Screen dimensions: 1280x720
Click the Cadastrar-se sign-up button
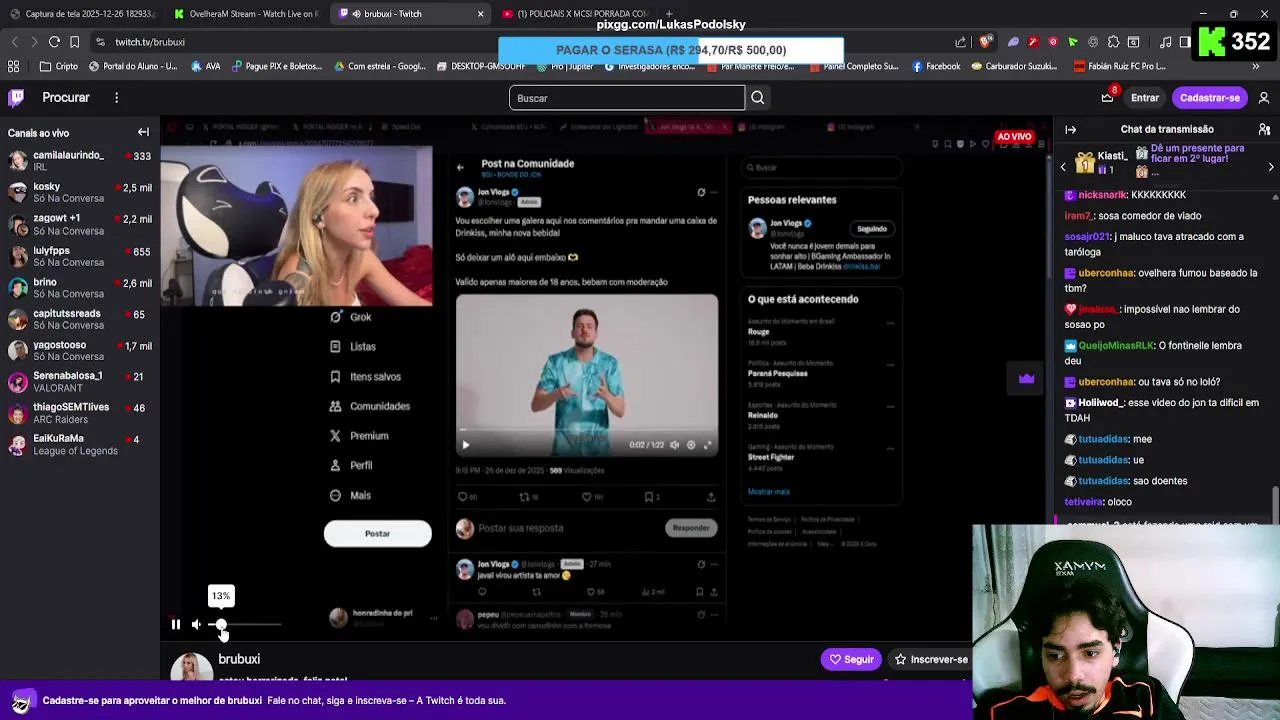(x=1209, y=98)
